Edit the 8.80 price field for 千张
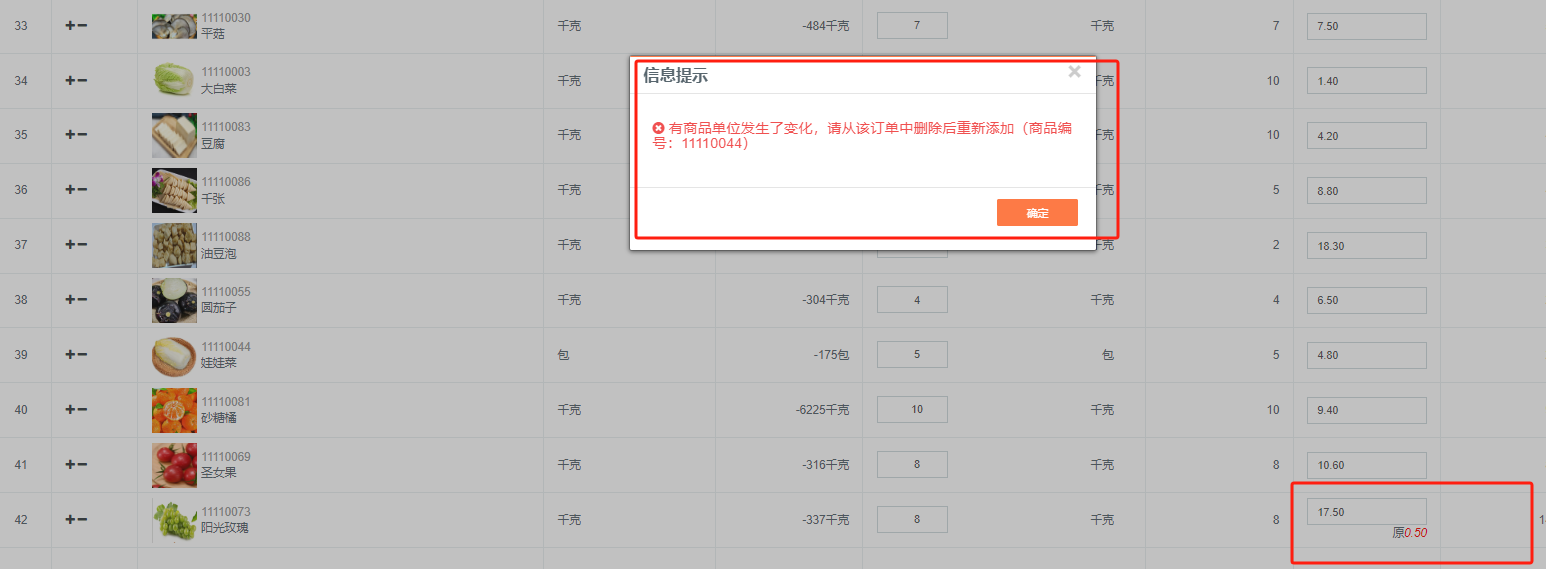The width and height of the screenshot is (1546, 569). point(1366,190)
